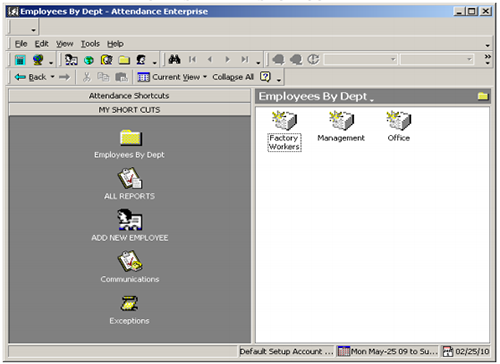The image size is (500, 364).
Task: Open the second empty toolbar combo box
Action: click(x=437, y=60)
